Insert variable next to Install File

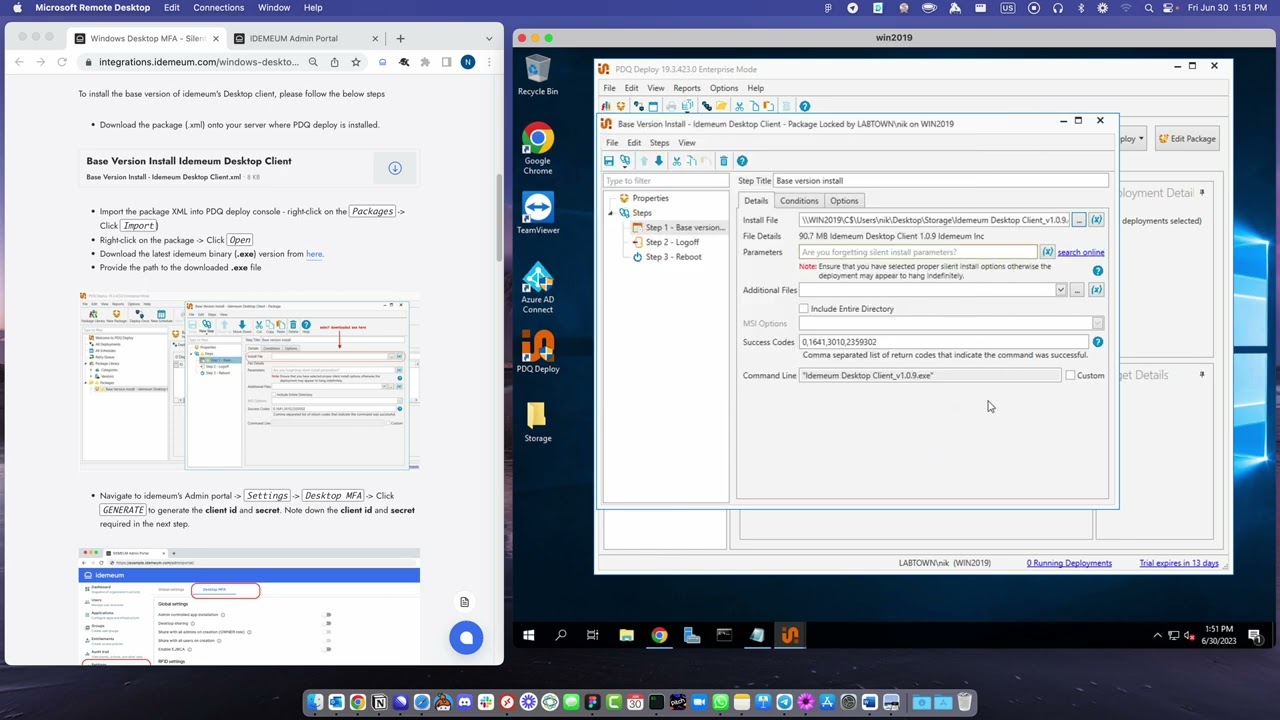coord(1096,220)
